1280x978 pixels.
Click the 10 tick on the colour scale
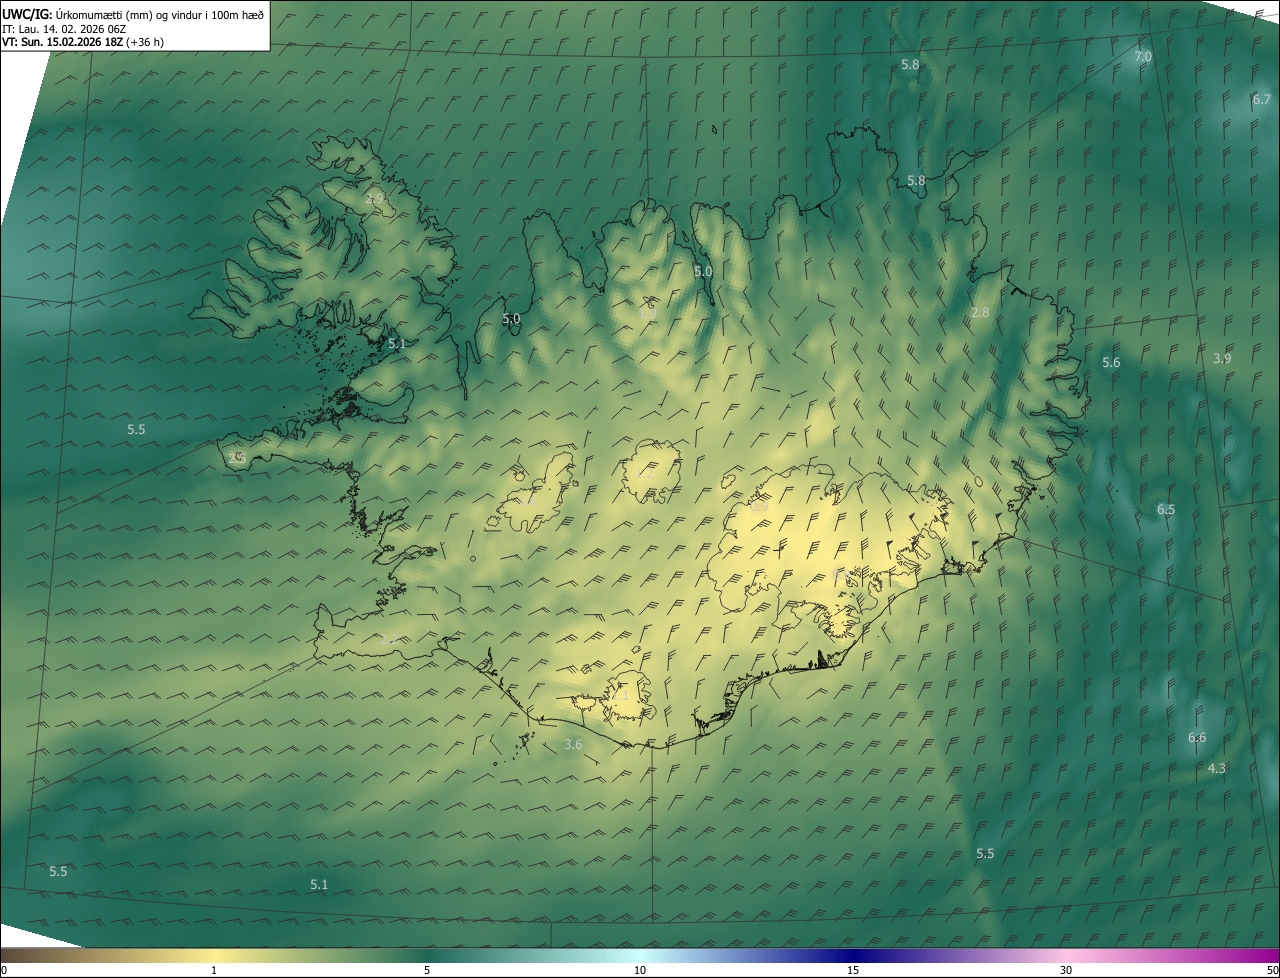(x=640, y=970)
